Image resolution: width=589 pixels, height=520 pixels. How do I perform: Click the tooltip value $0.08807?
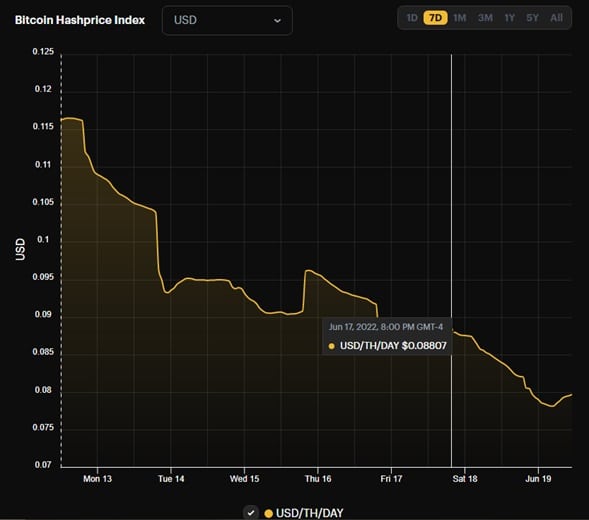424,345
